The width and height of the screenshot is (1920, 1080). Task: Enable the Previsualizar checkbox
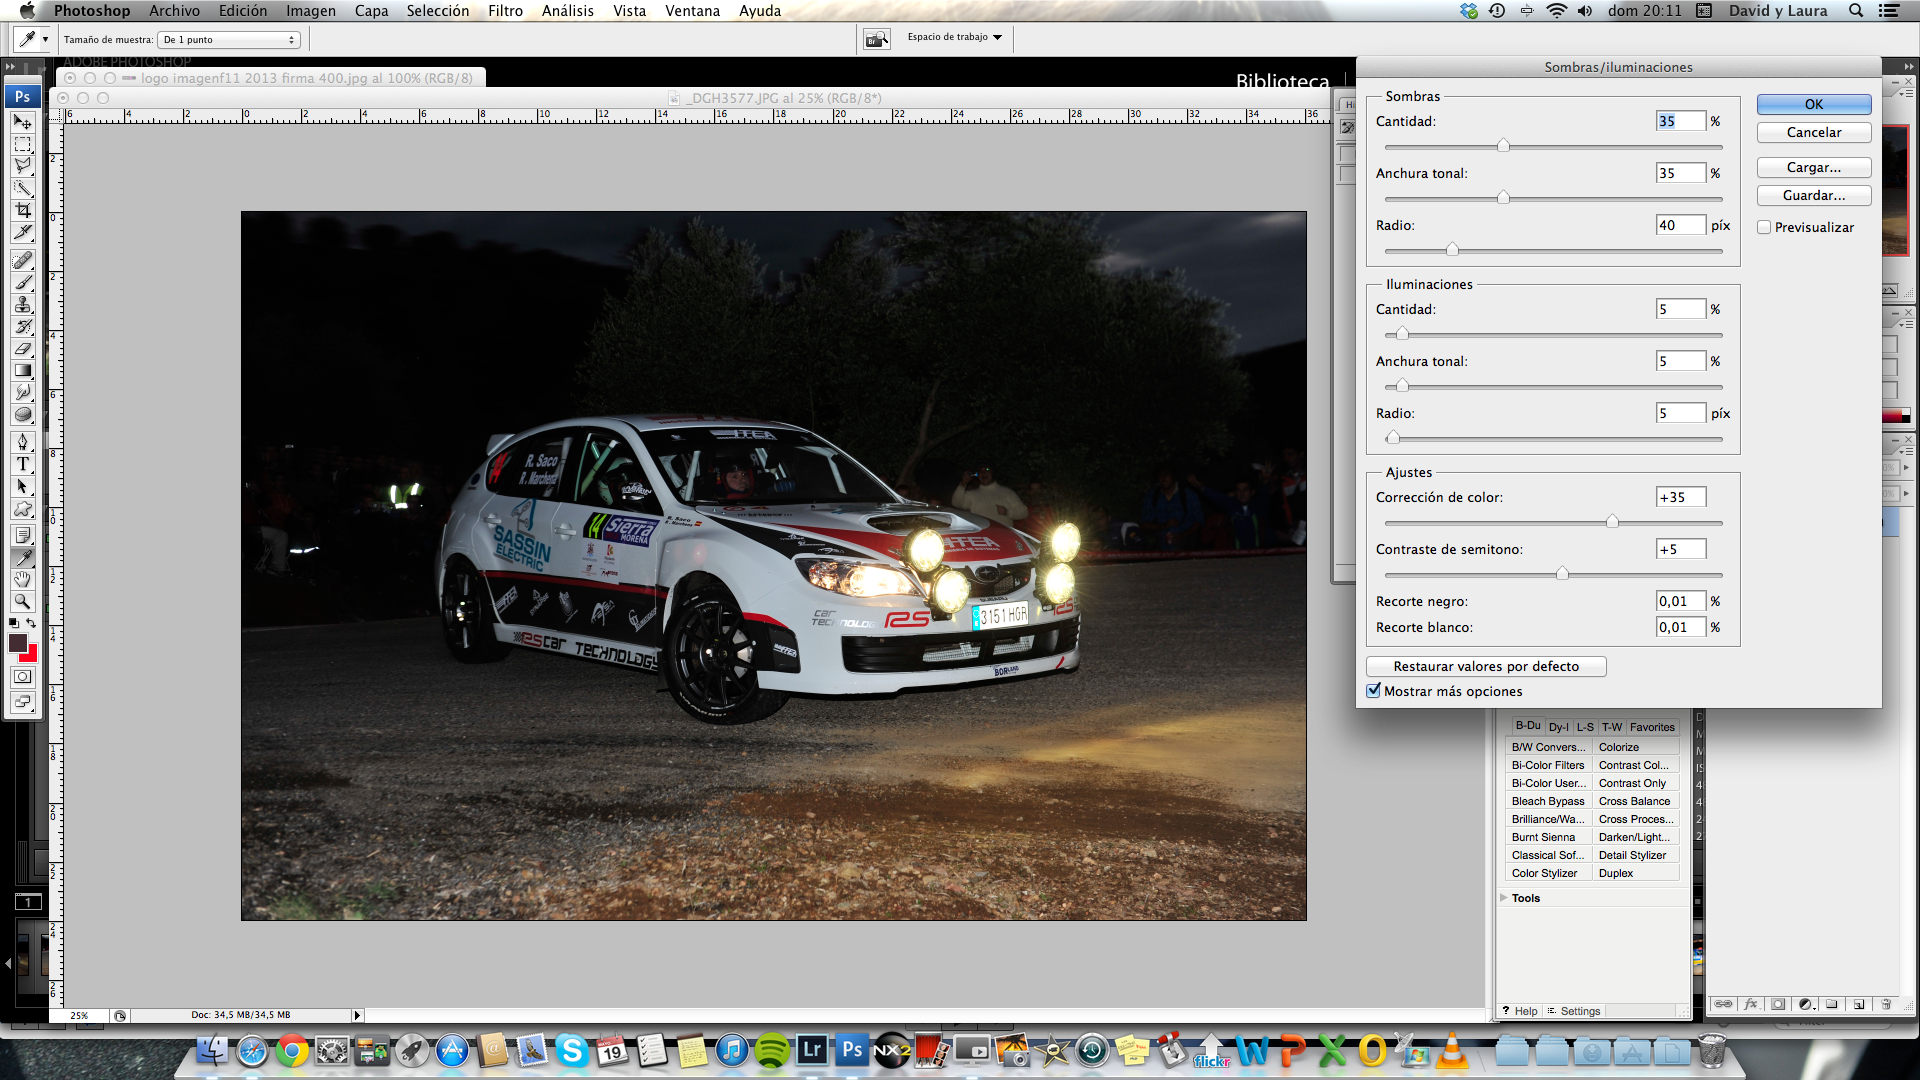(x=1764, y=228)
